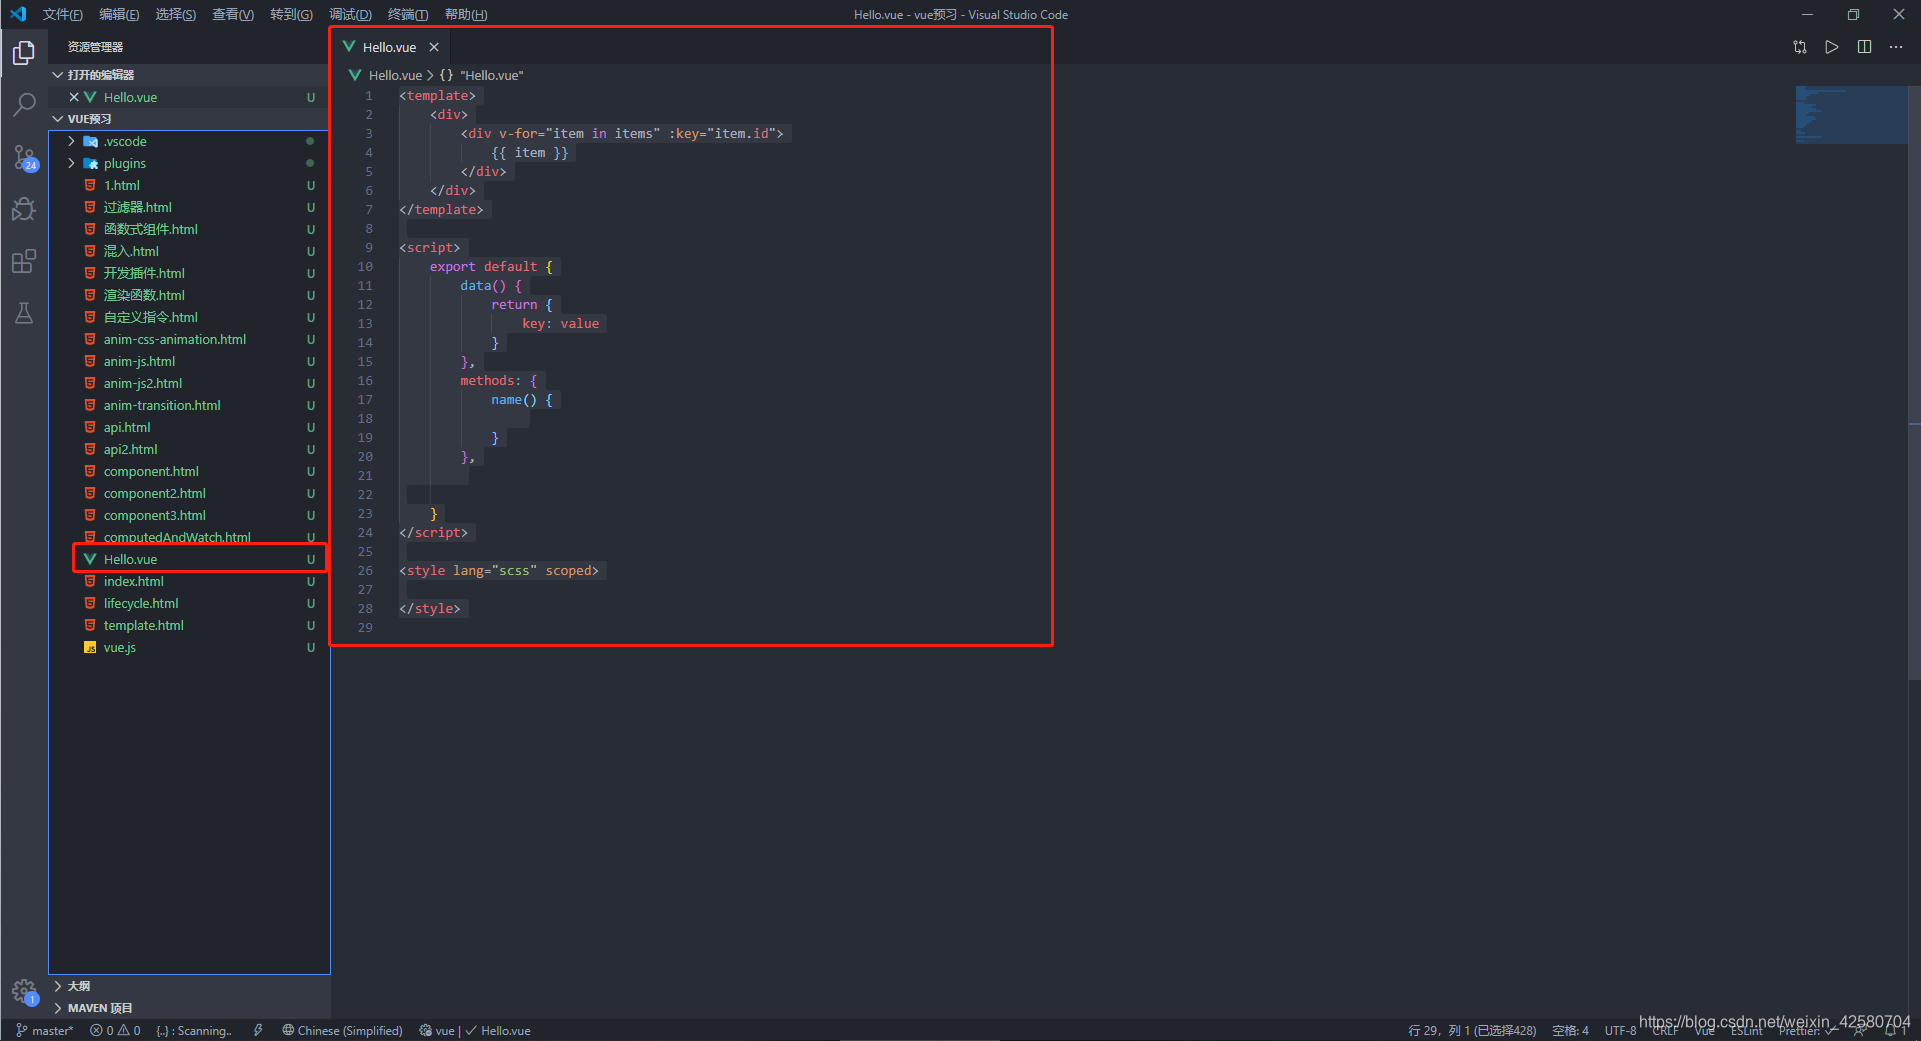
Task: Open 函数式组件.html file
Action: pos(190,229)
